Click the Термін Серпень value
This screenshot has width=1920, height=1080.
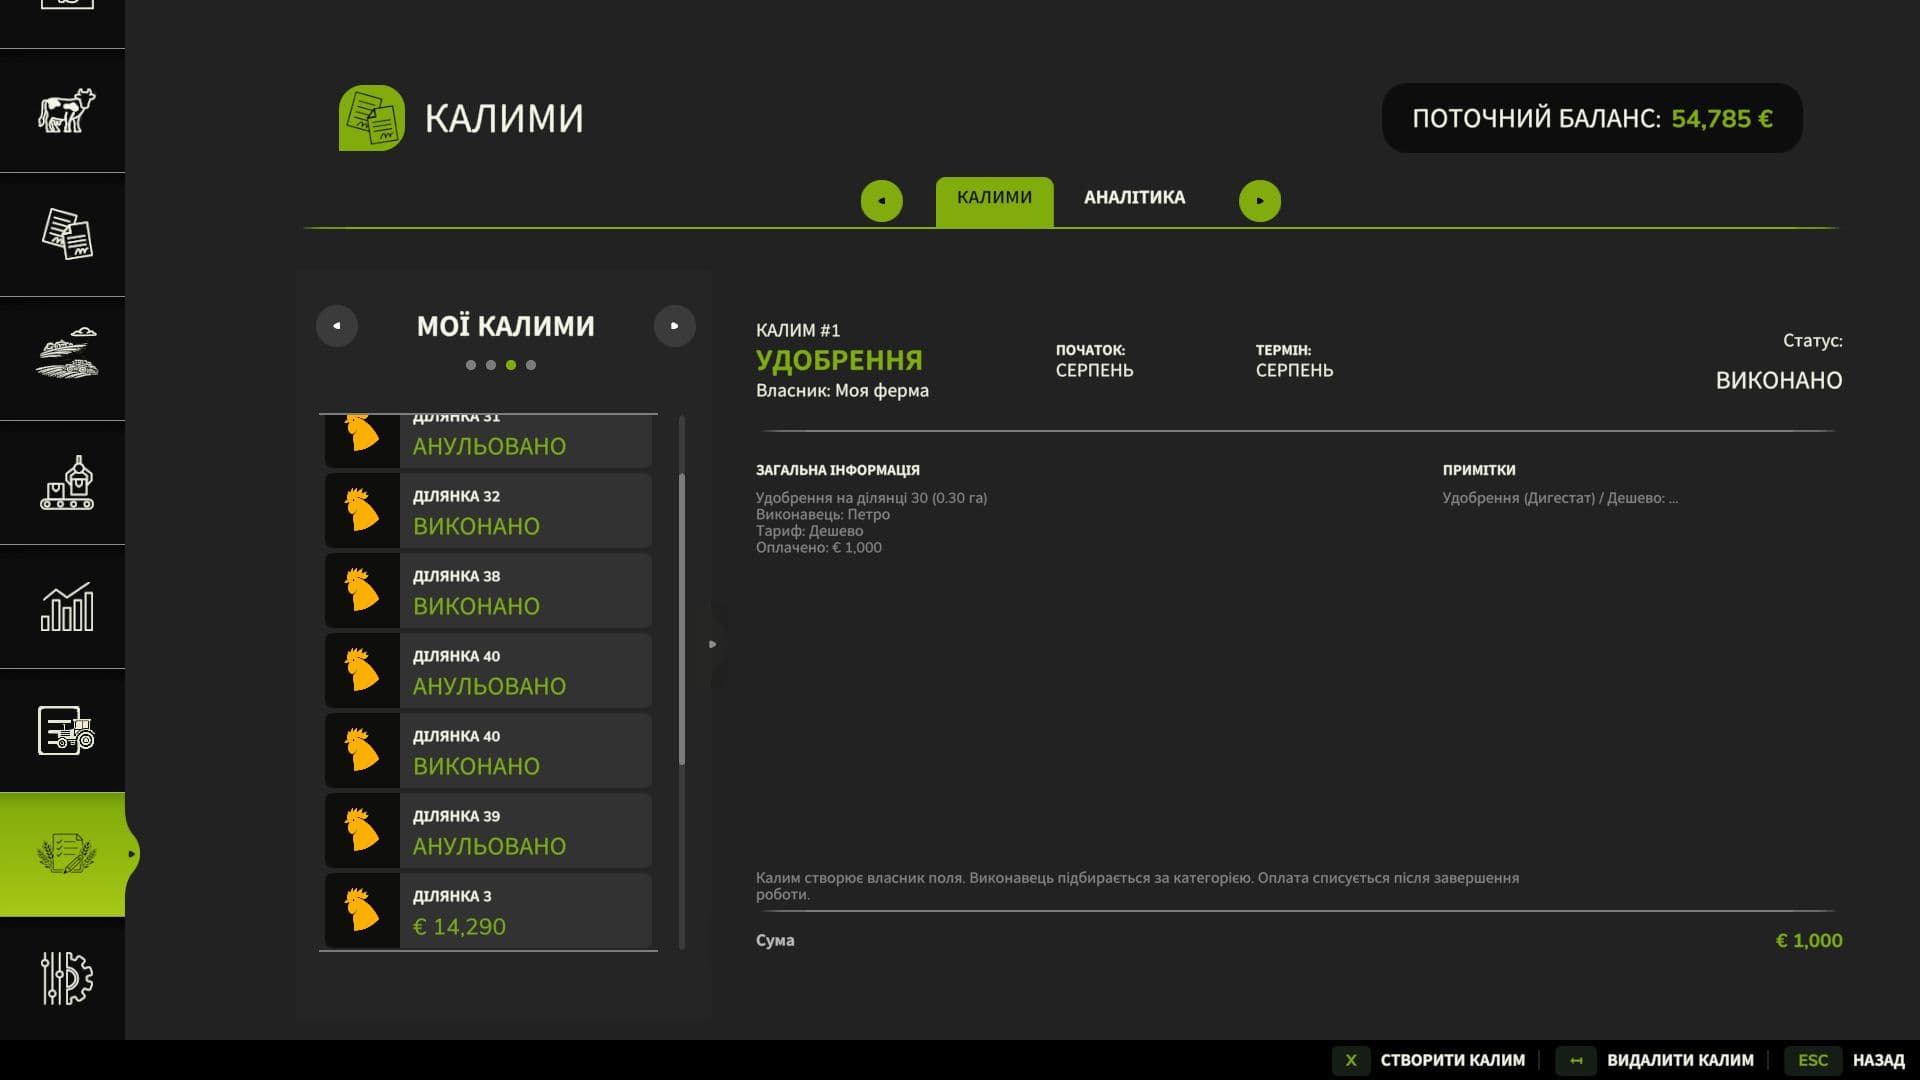1294,370
